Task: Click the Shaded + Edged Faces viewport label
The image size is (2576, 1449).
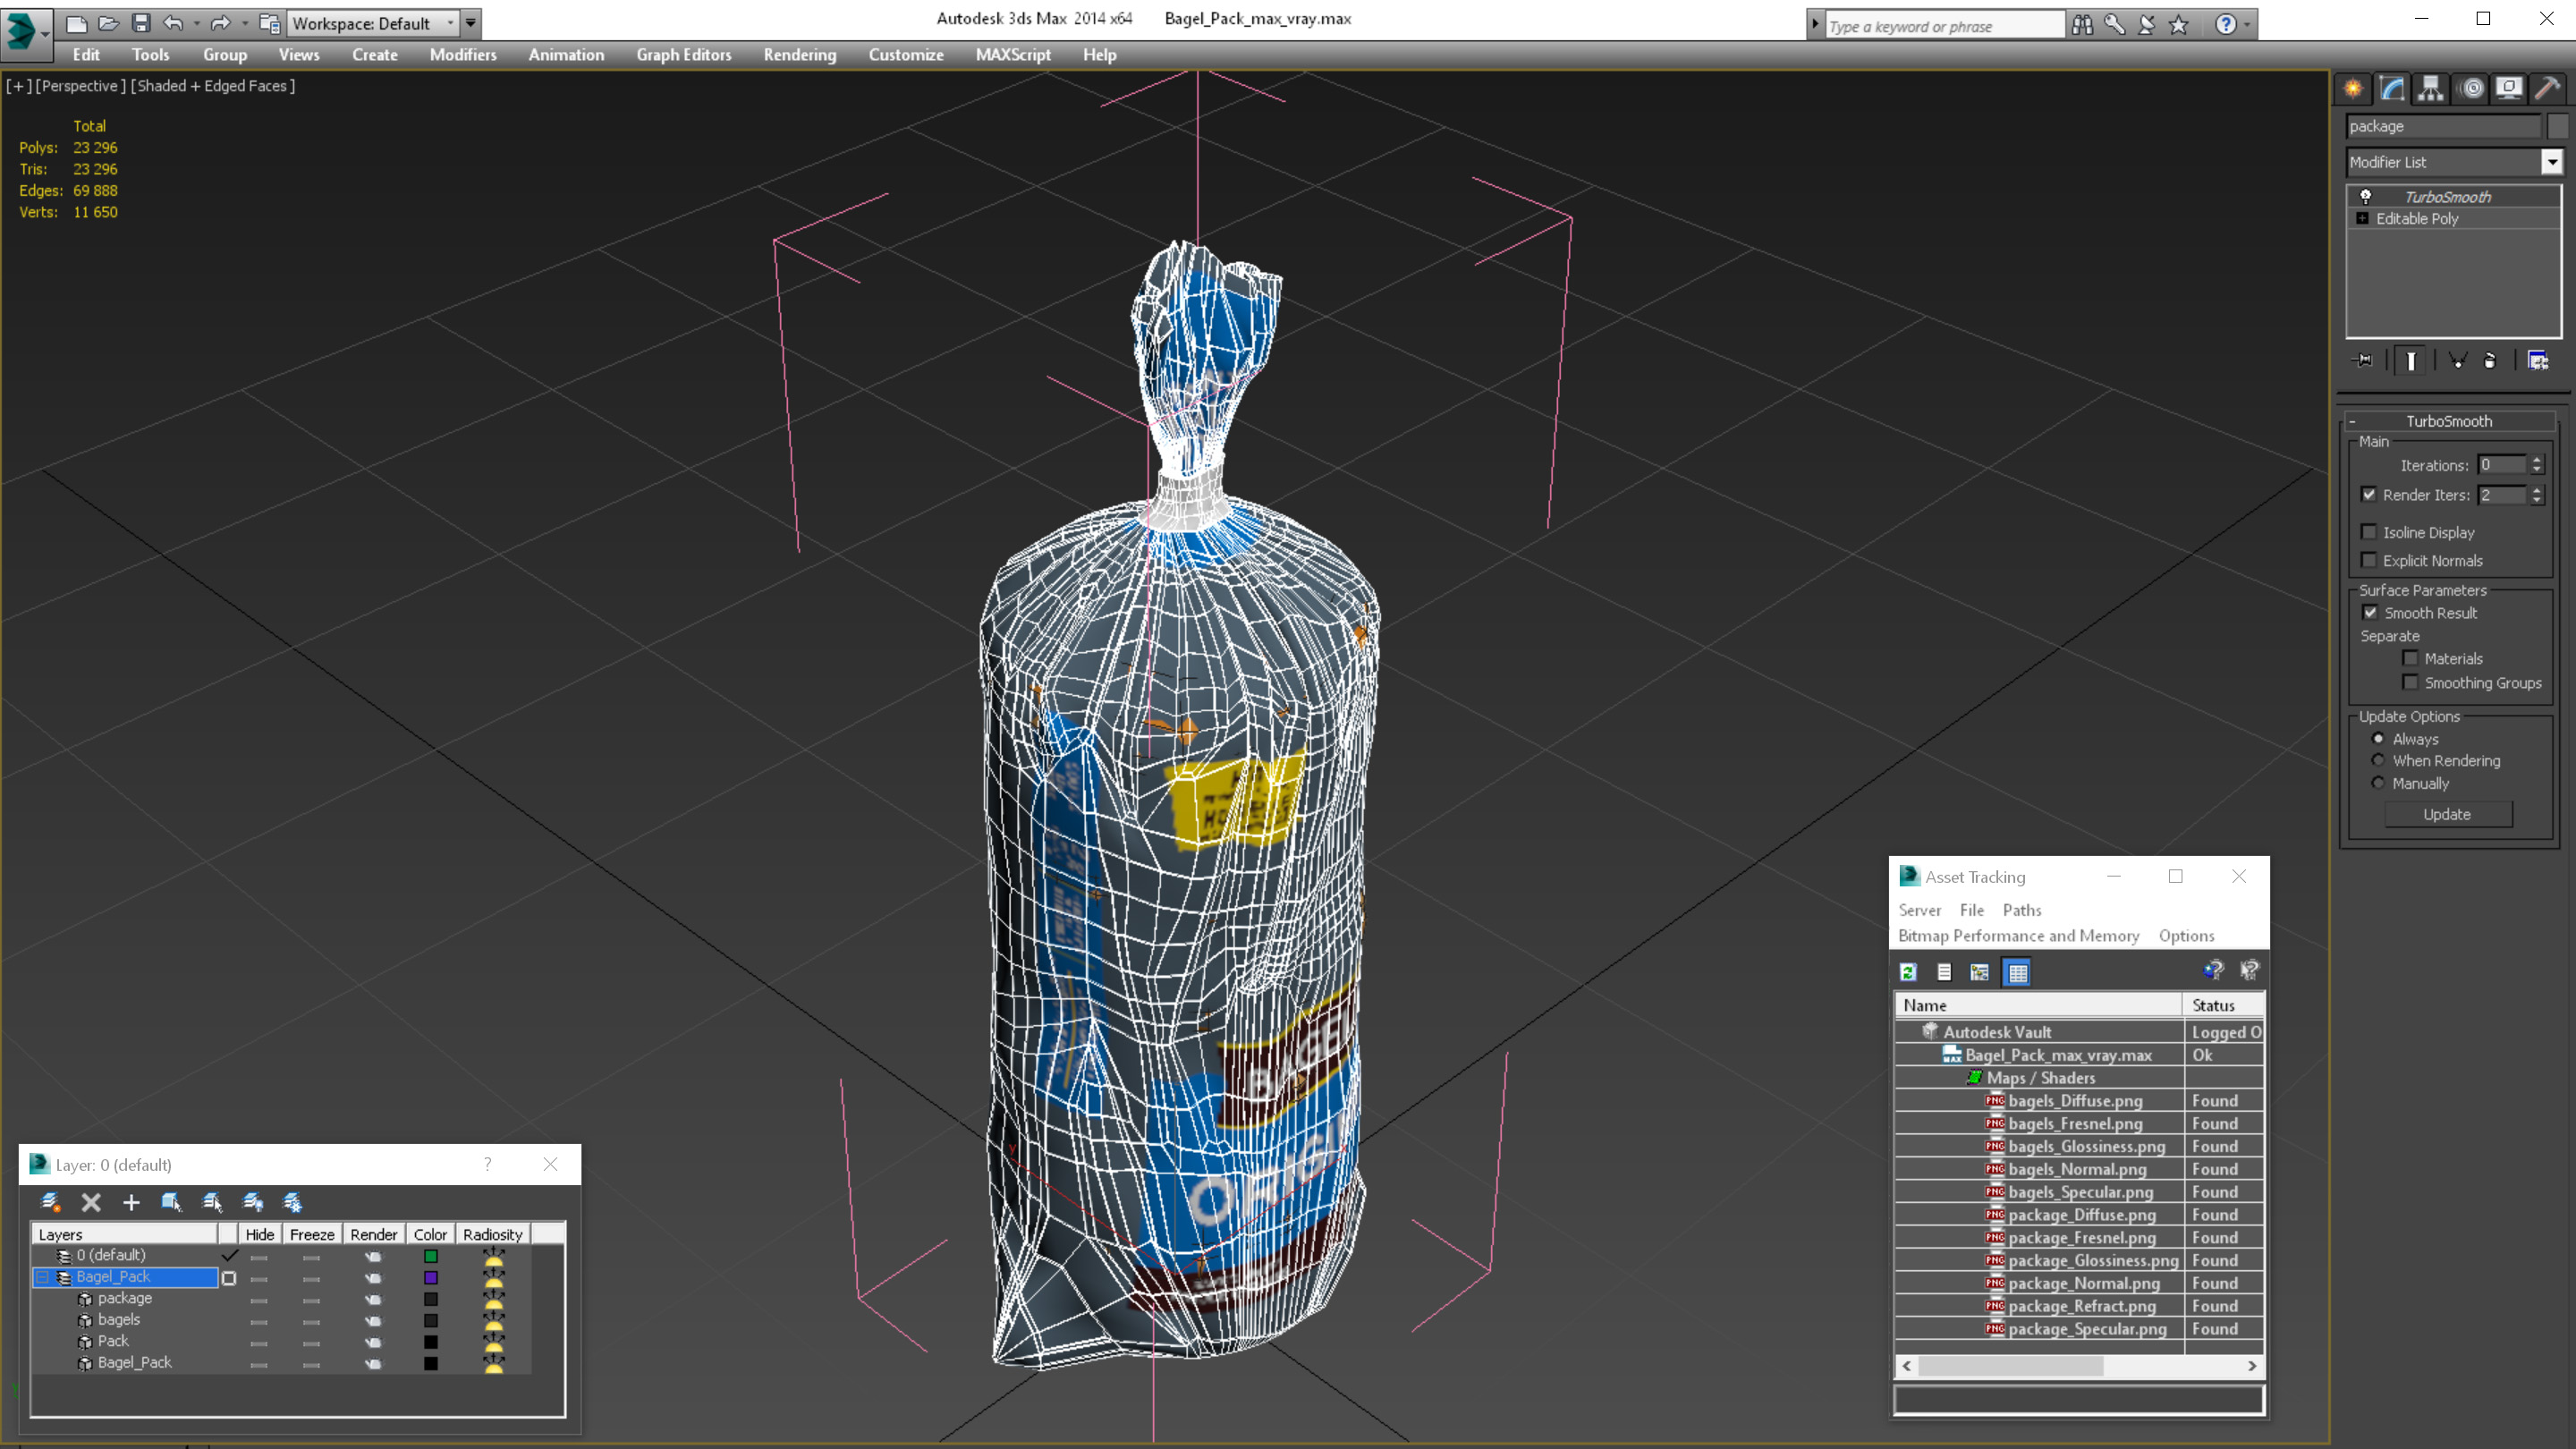Action: pos(213,86)
